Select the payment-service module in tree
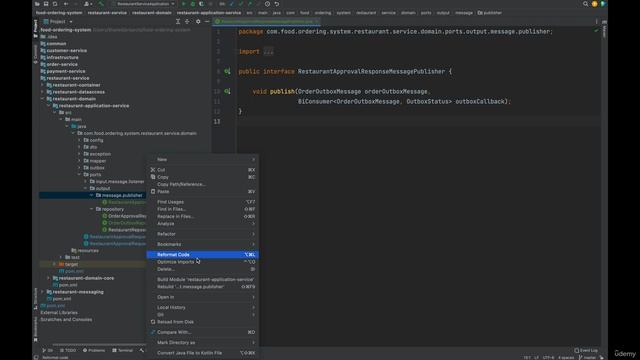Screen dimensions: 640x360 (66, 71)
